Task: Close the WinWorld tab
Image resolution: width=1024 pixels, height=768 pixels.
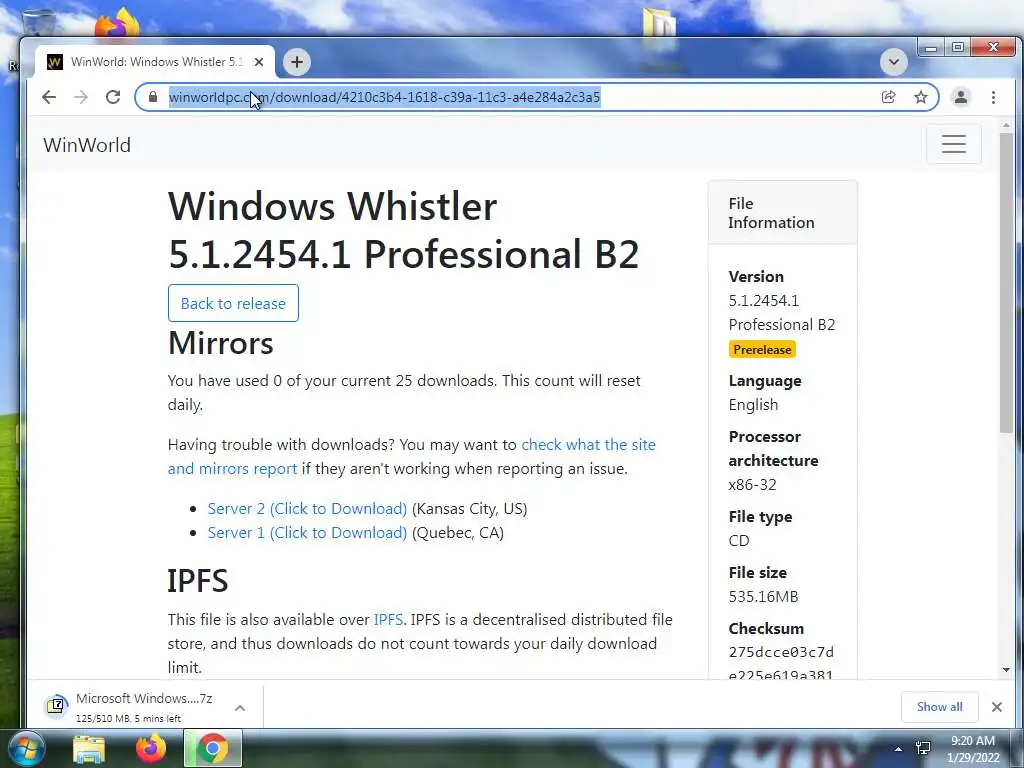Action: click(x=259, y=62)
